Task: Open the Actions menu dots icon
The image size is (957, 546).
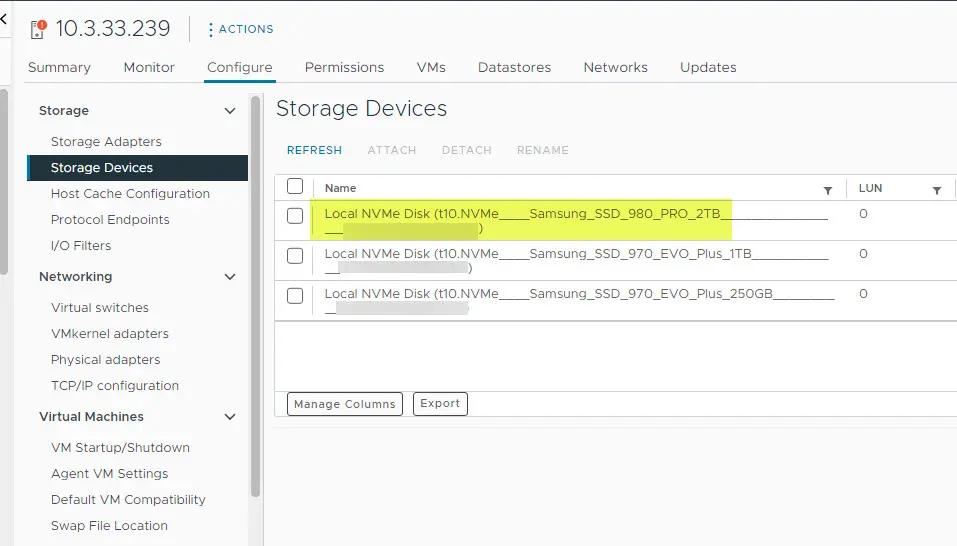Action: (x=211, y=30)
